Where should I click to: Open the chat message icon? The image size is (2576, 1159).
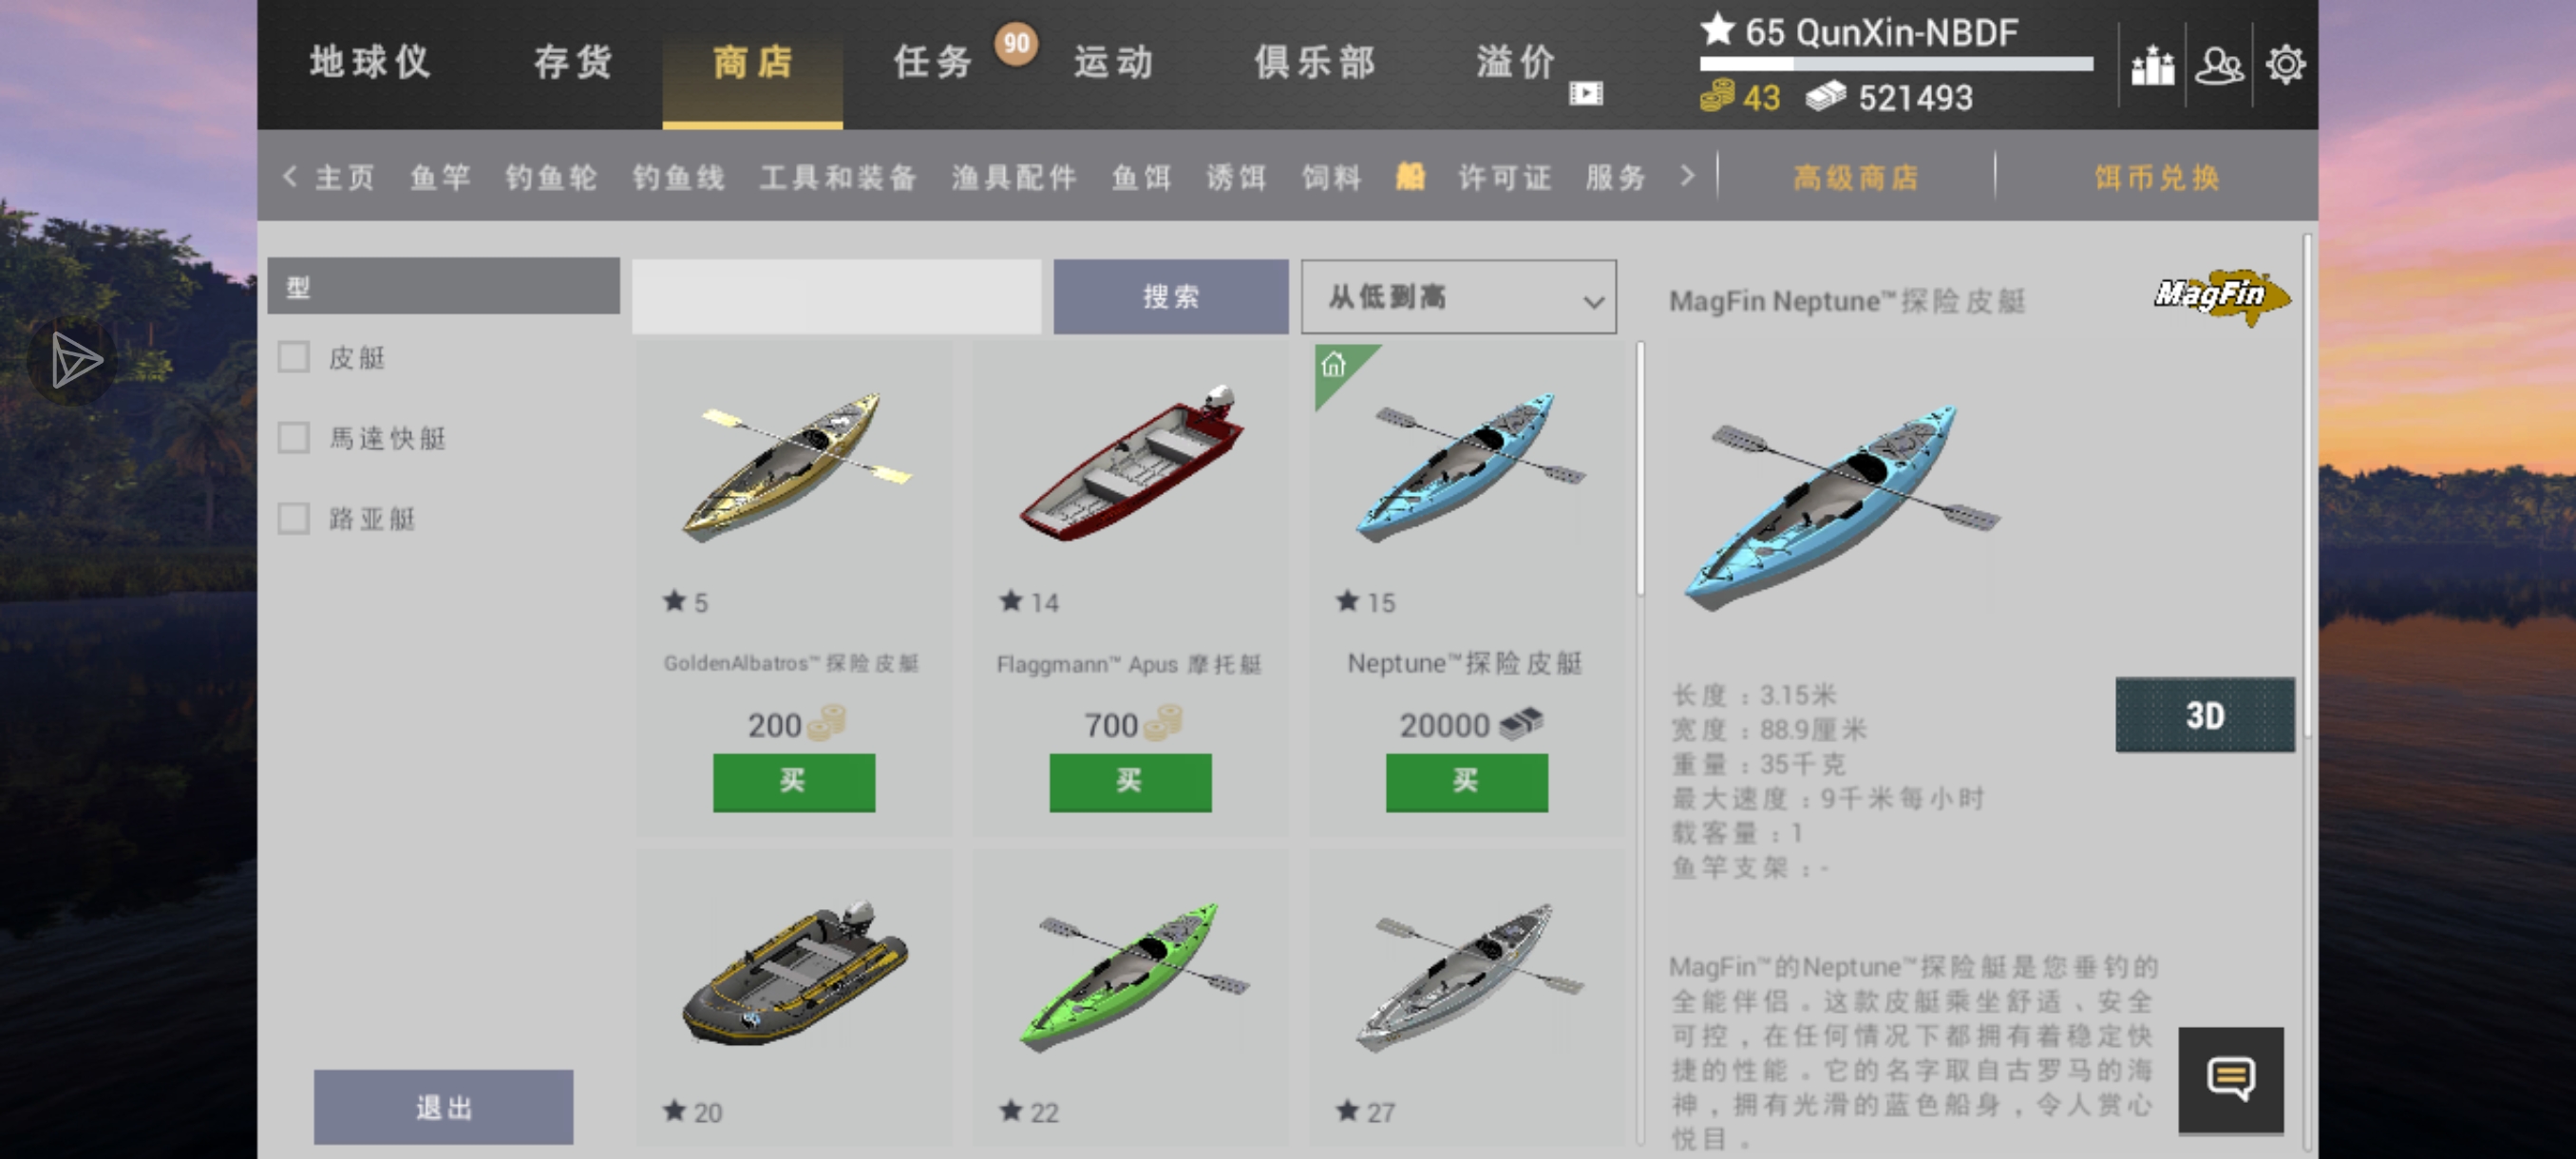tap(2230, 1079)
